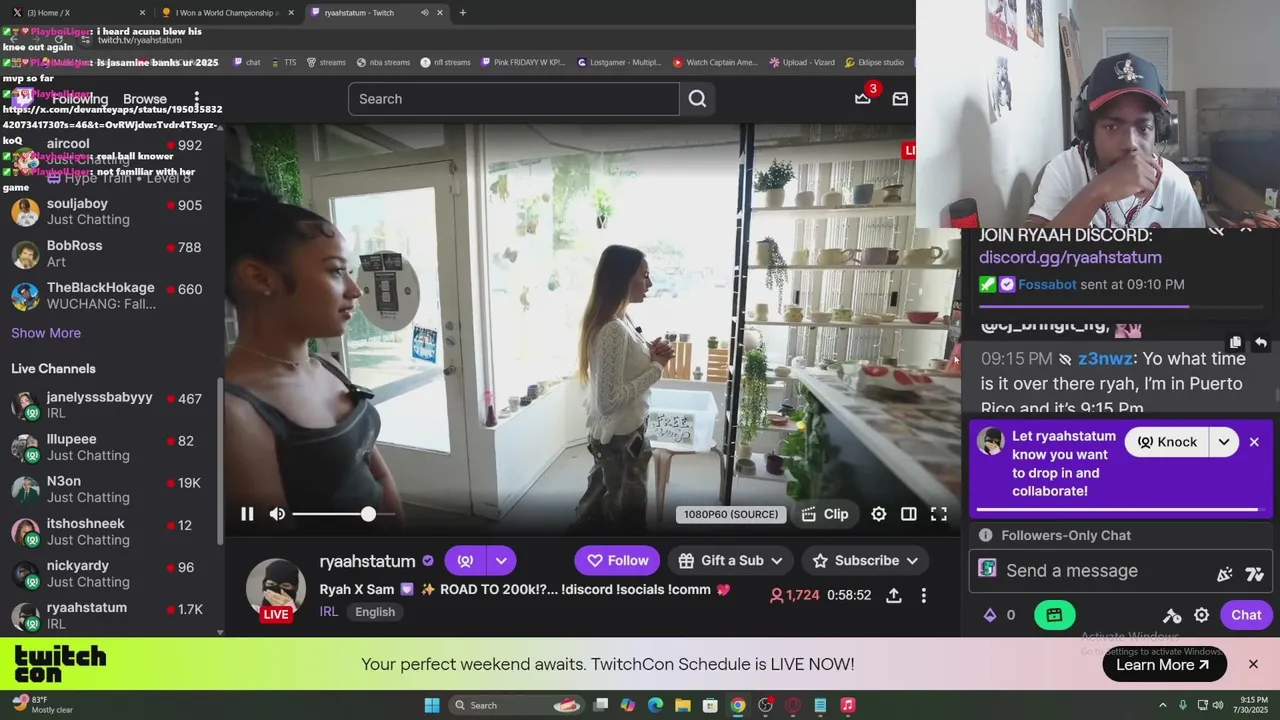Expand the Knock options chevron
The width and height of the screenshot is (1280, 720).
click(1224, 442)
